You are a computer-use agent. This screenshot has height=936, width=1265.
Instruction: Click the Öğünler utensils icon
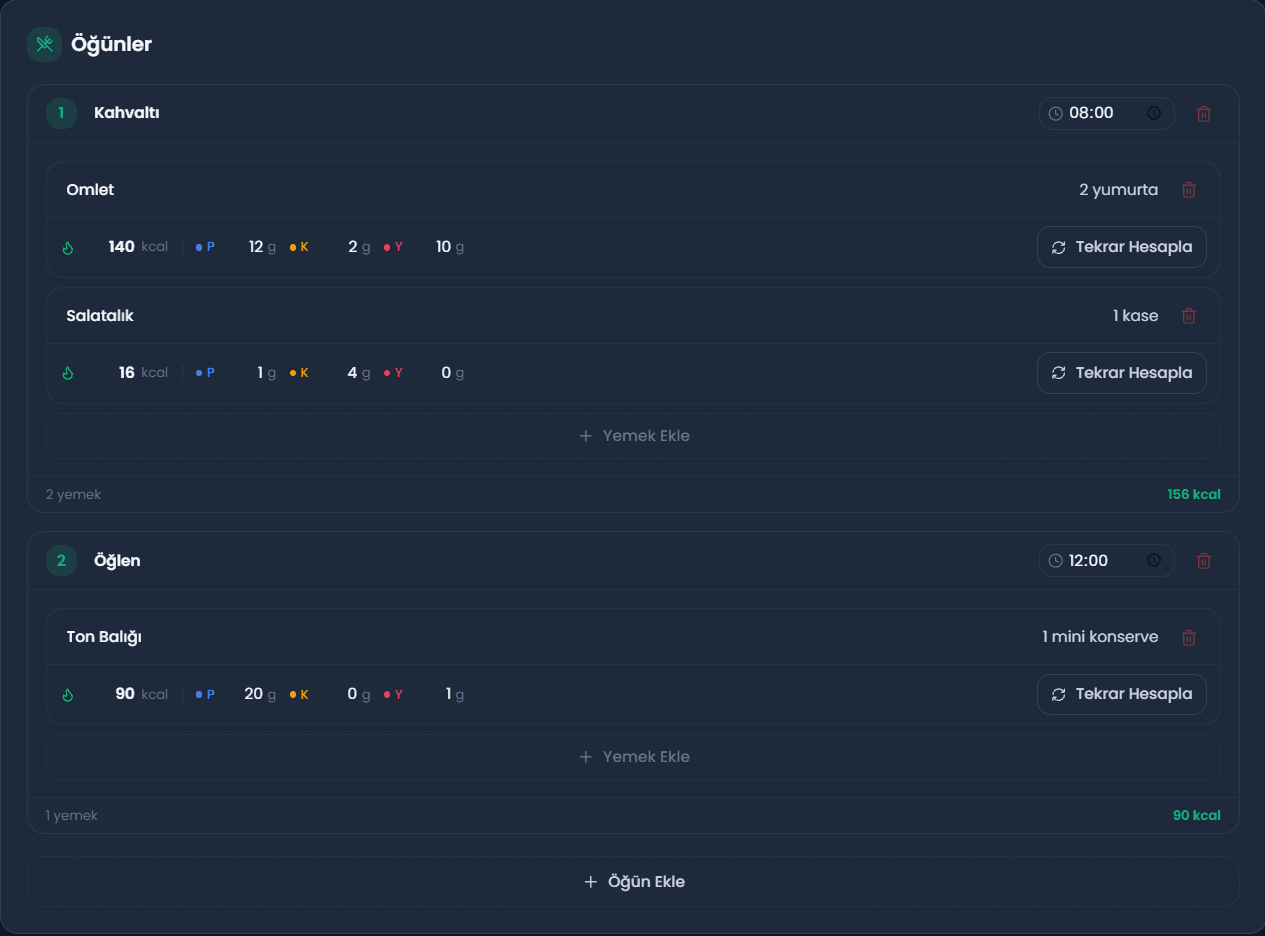(x=44, y=44)
